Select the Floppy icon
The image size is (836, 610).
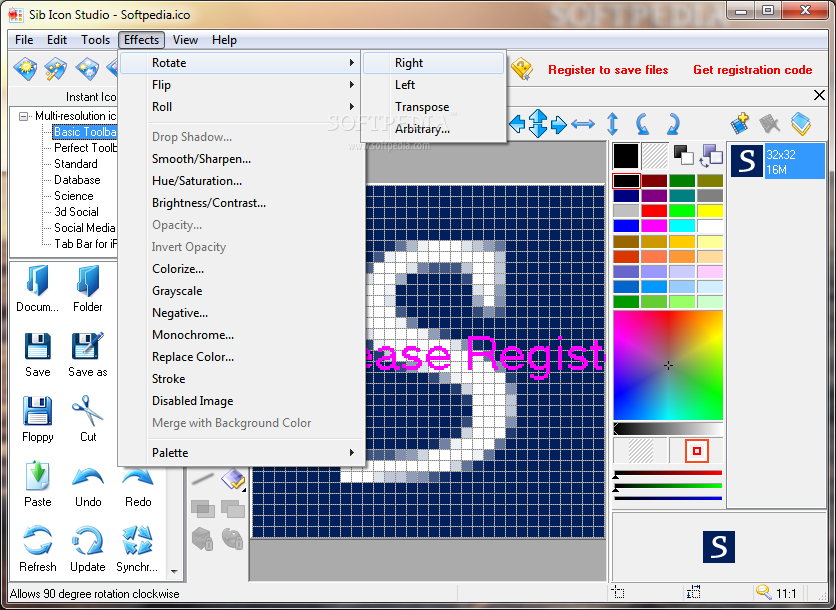coord(37,411)
